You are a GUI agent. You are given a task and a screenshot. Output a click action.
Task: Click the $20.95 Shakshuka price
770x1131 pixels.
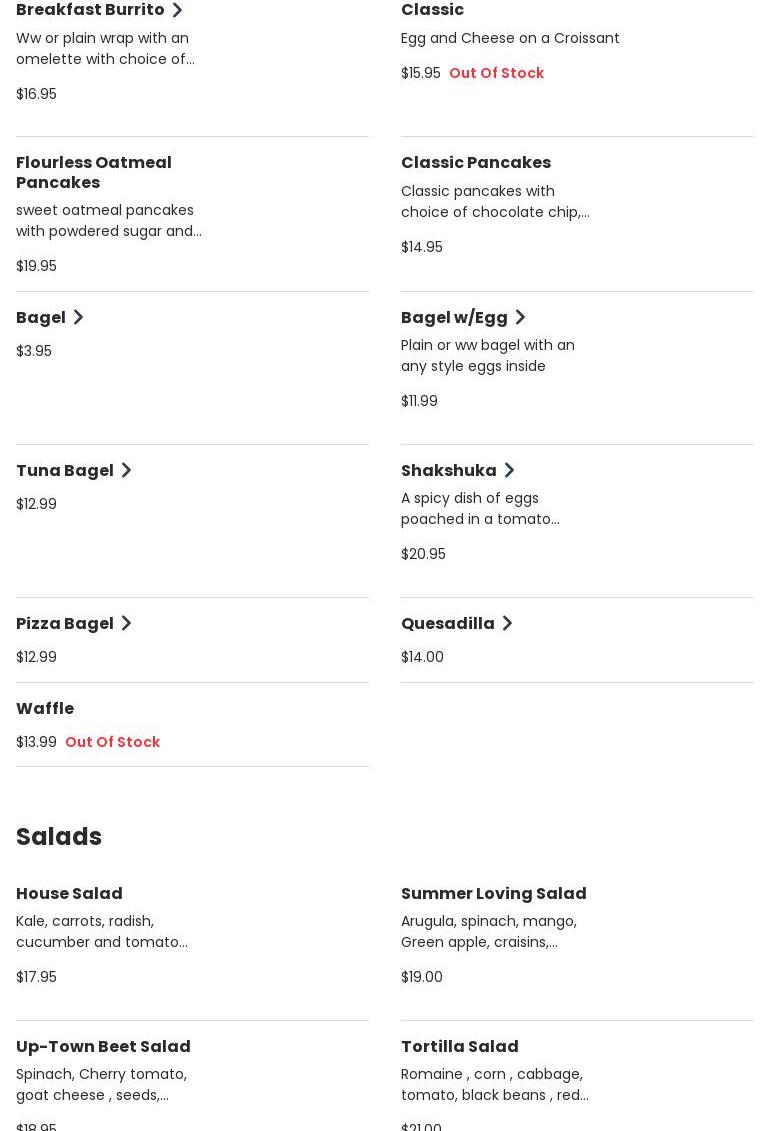423,554
